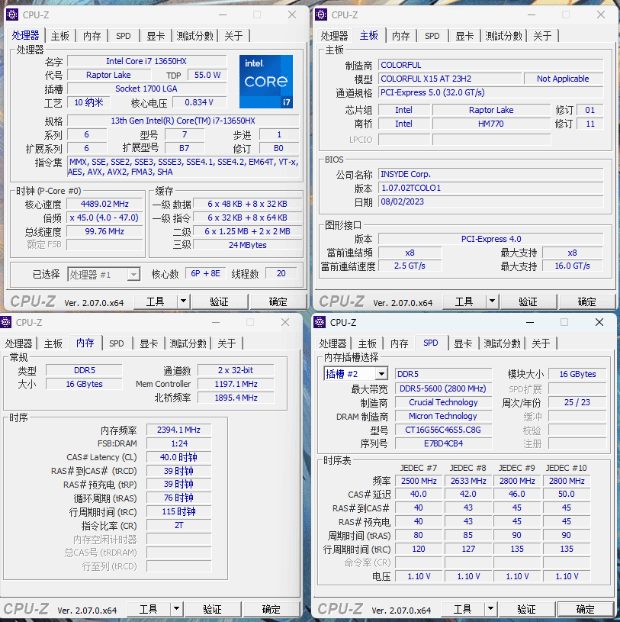Click the CAS# Latency value 40.0 时钟
This screenshot has height=622, width=620.
(179, 457)
